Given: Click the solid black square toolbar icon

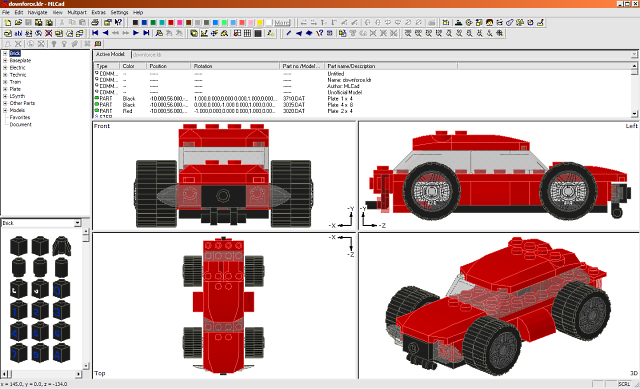Looking at the screenshot, I should (x=258, y=33).
